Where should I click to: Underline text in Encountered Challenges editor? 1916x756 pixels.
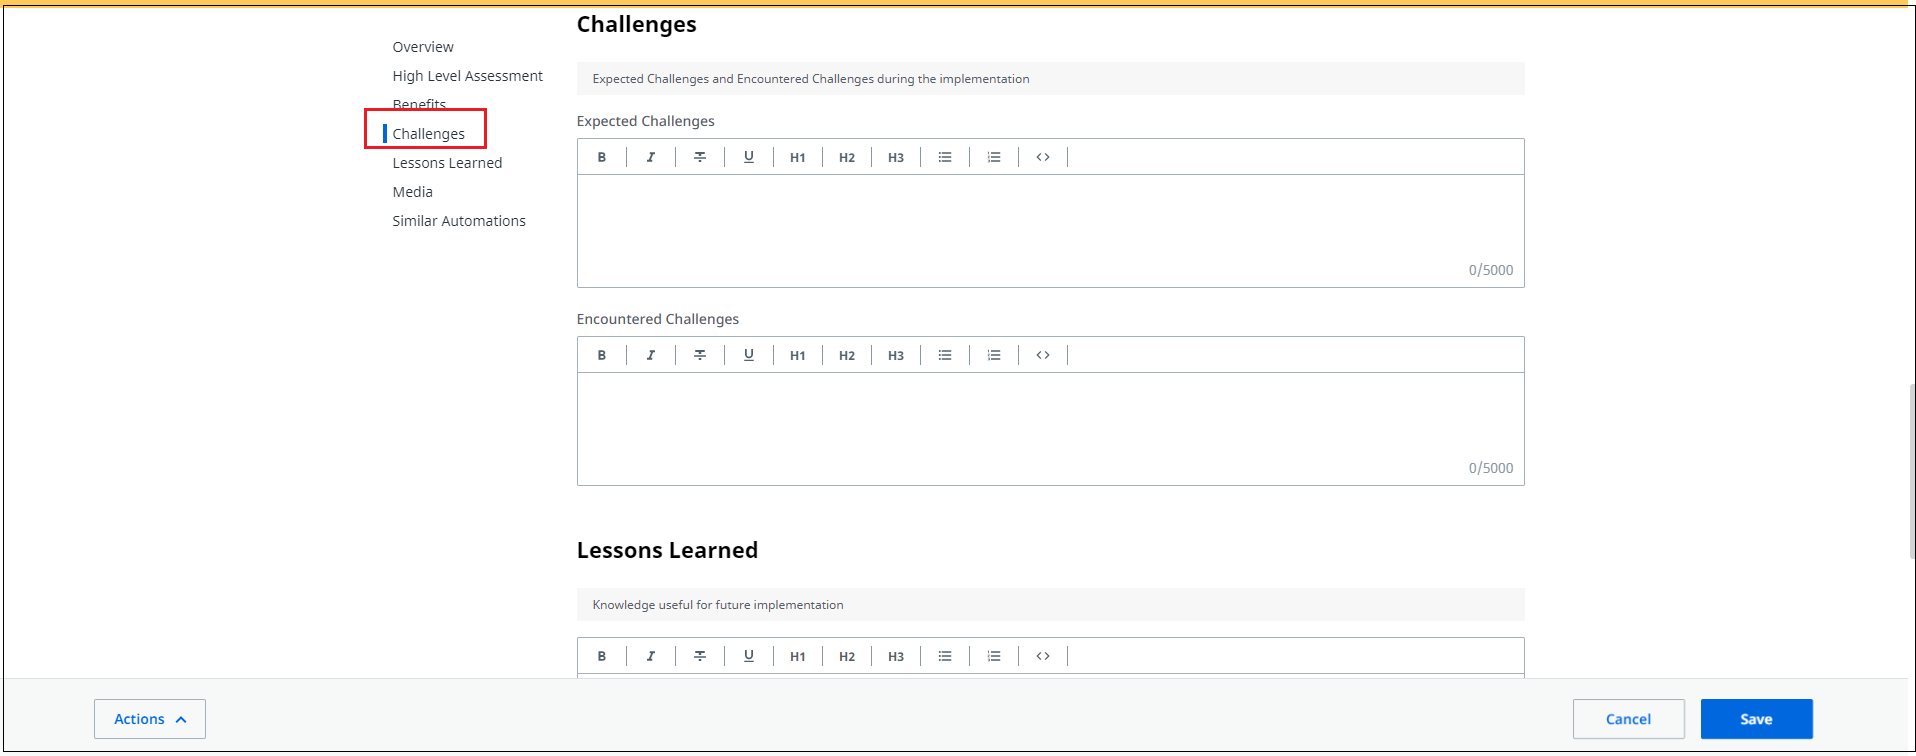tap(749, 355)
